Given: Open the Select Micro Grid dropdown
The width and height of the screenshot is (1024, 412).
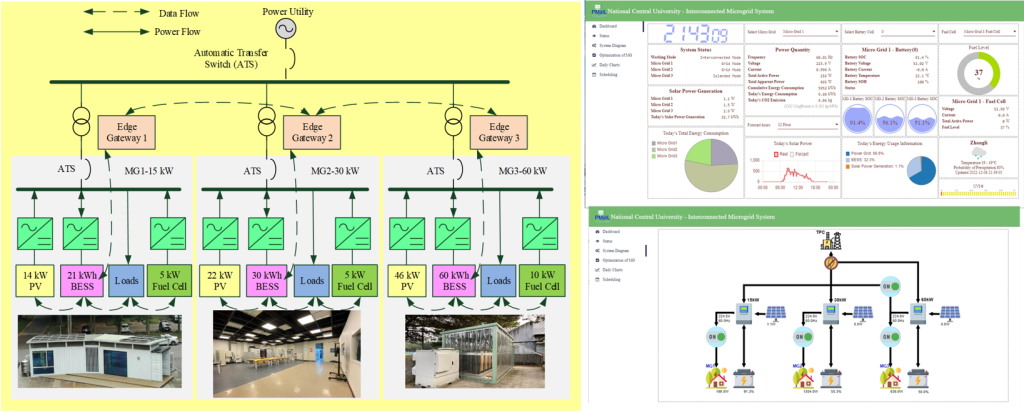Looking at the screenshot, I should tap(808, 32).
